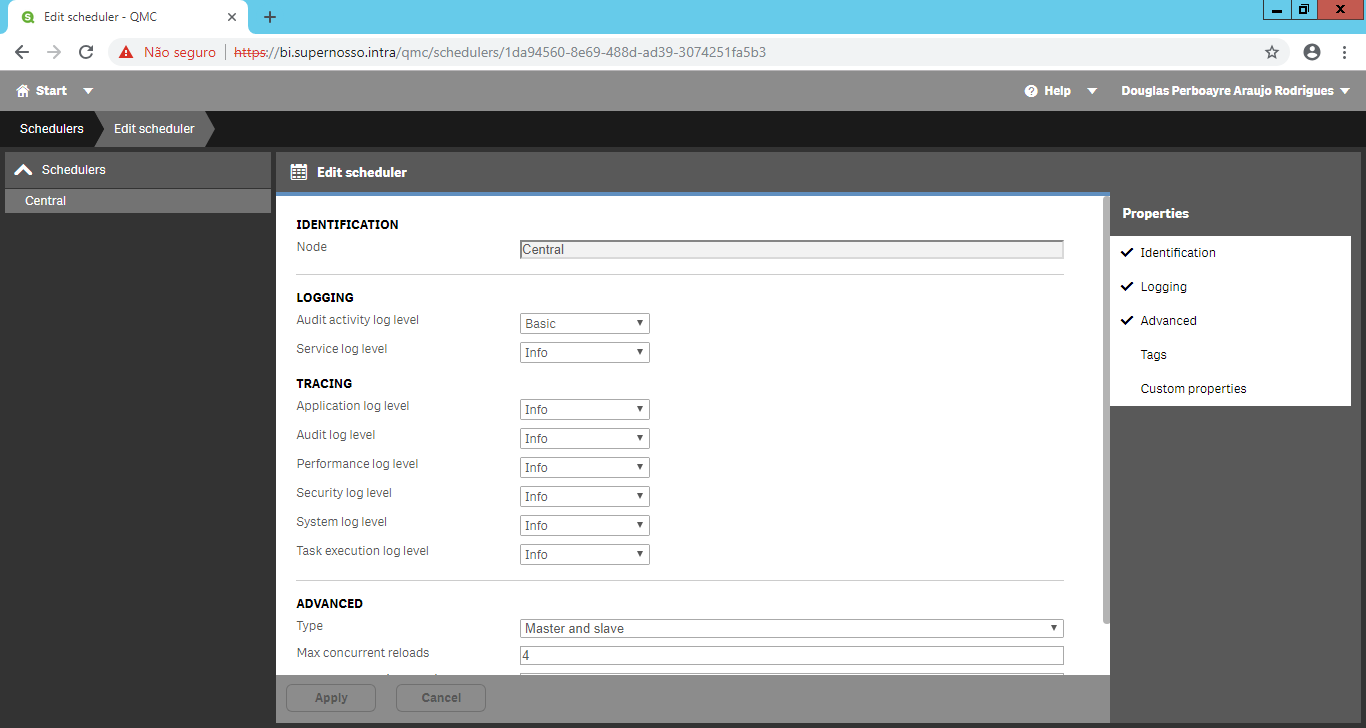Open the browser profile icon

tap(1312, 52)
